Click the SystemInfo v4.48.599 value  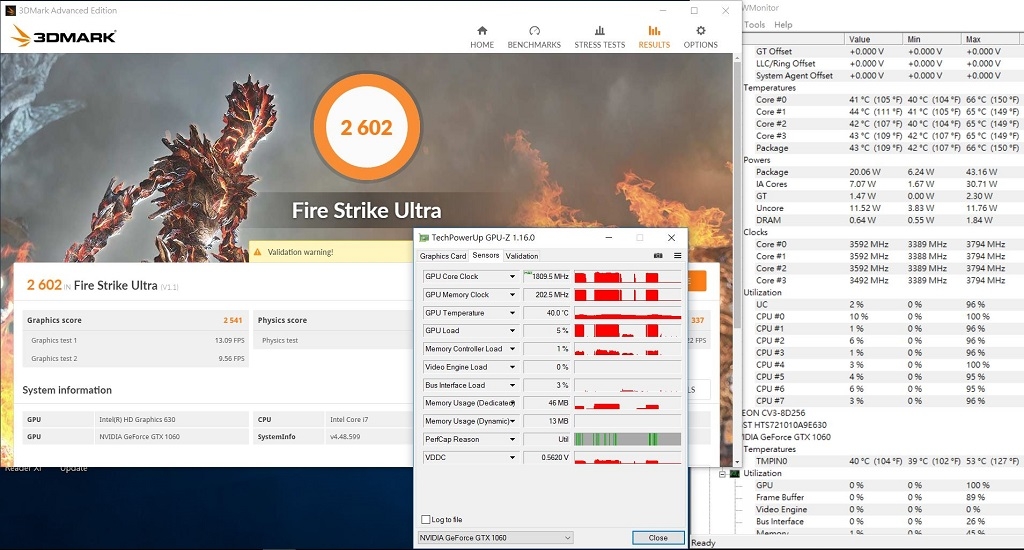(x=345, y=436)
